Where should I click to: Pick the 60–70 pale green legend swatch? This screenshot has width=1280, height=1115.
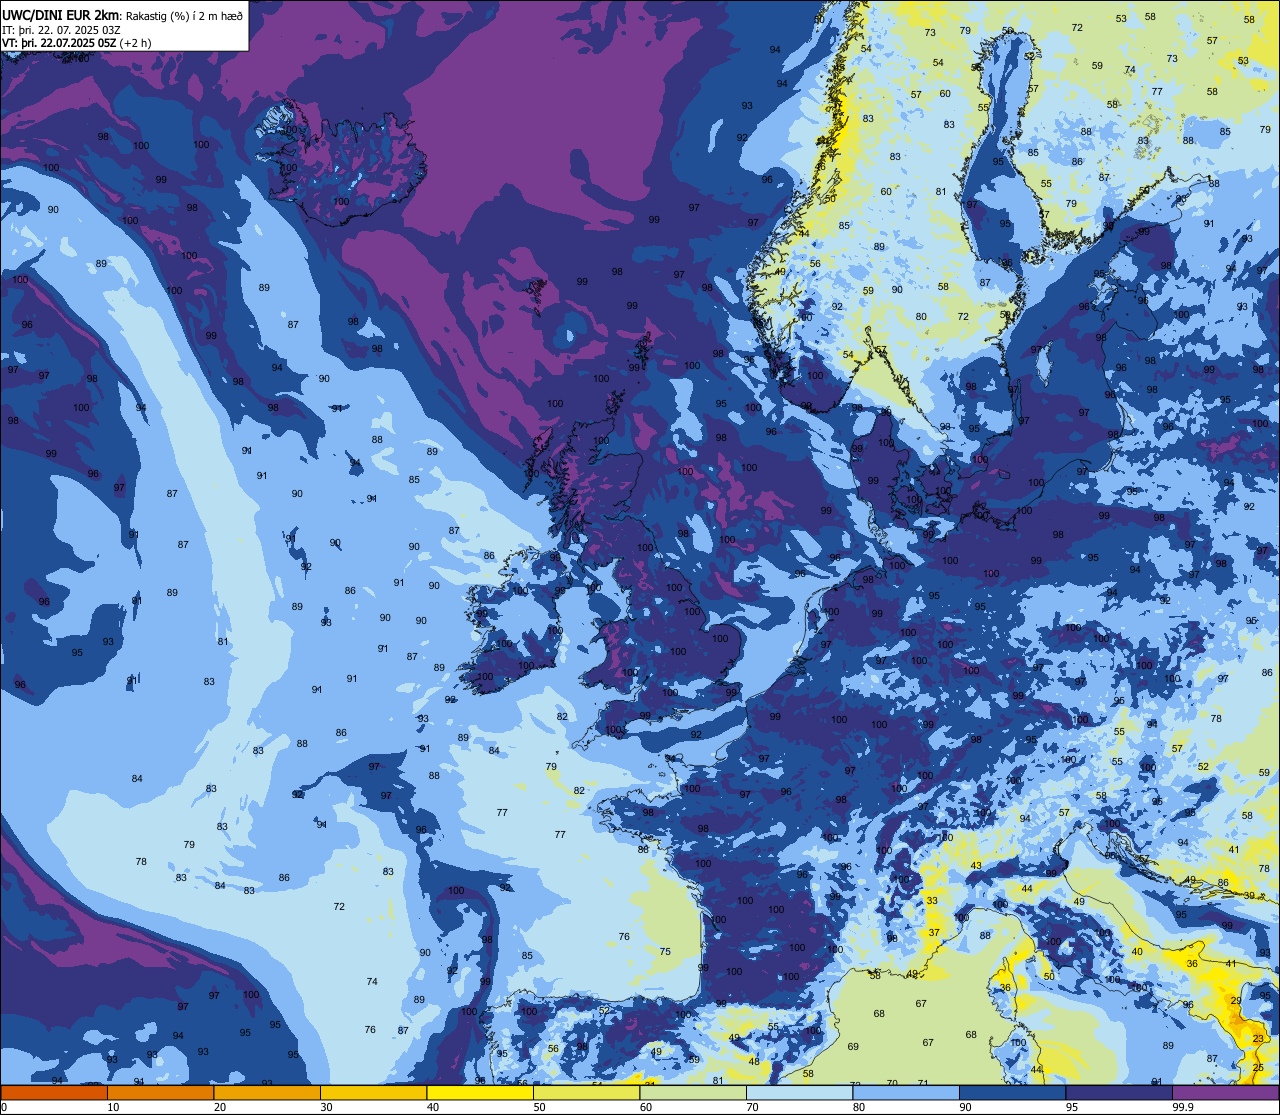pos(693,1092)
